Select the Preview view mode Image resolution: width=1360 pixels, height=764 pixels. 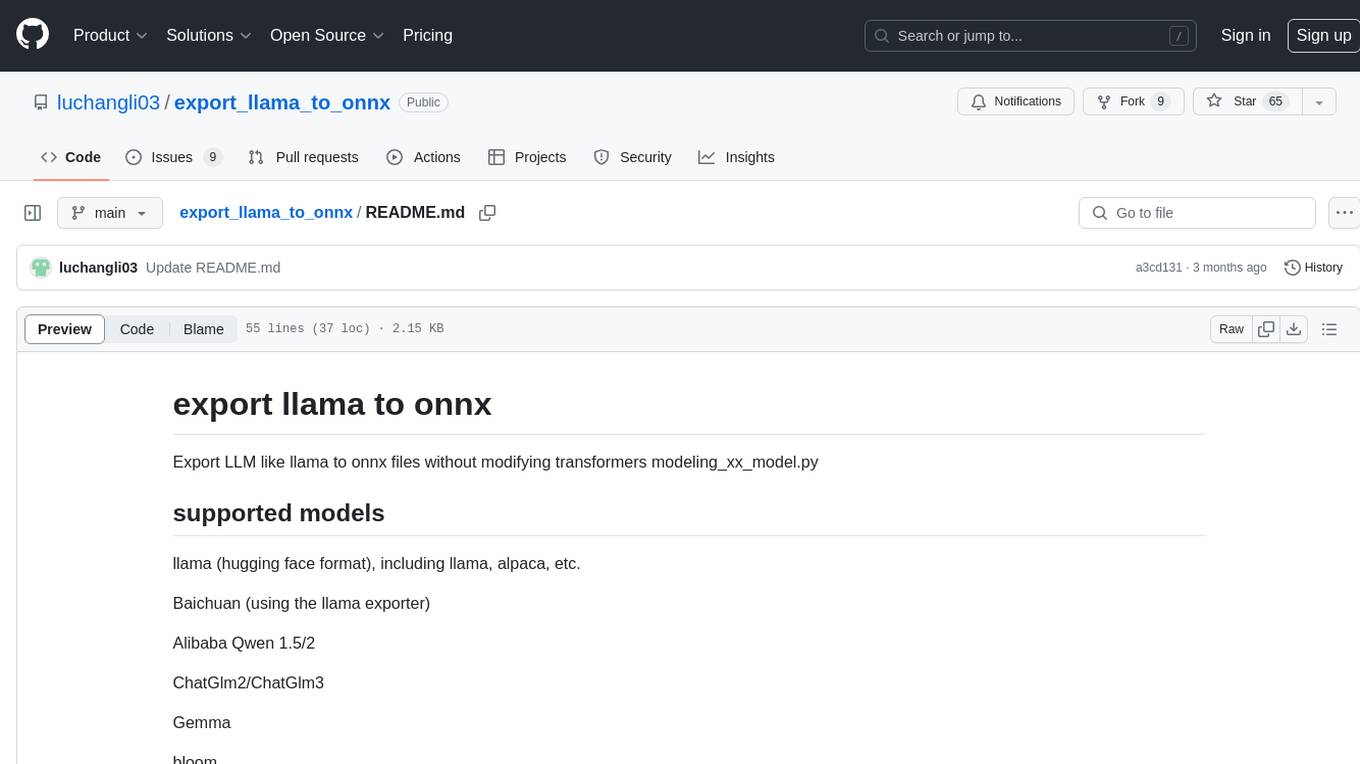click(65, 329)
